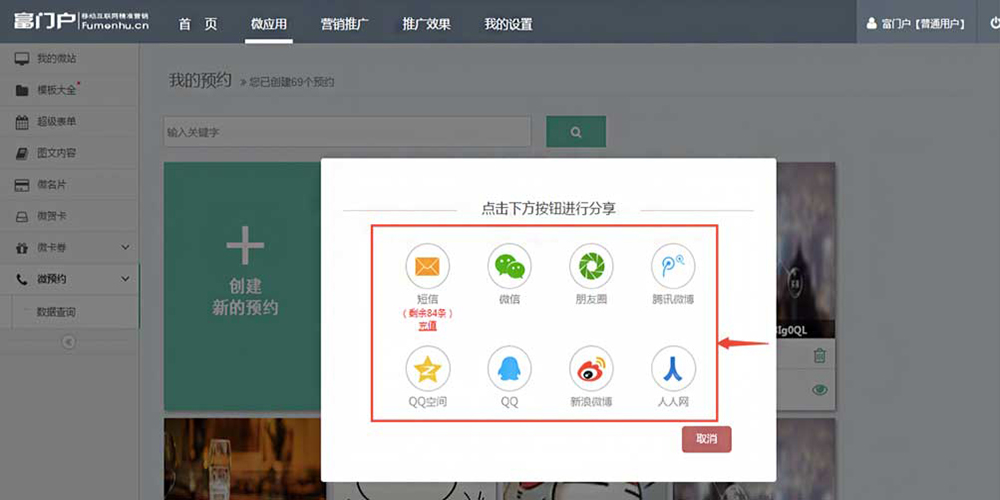Viewport: 1000px width, 500px height.
Task: Focus the 输入关键字 search field
Action: coord(347,132)
